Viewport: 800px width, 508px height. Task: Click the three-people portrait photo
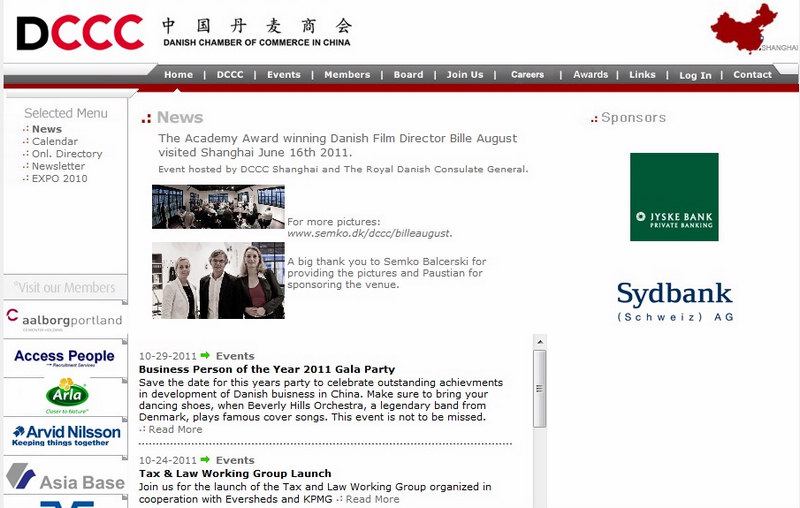[218, 281]
